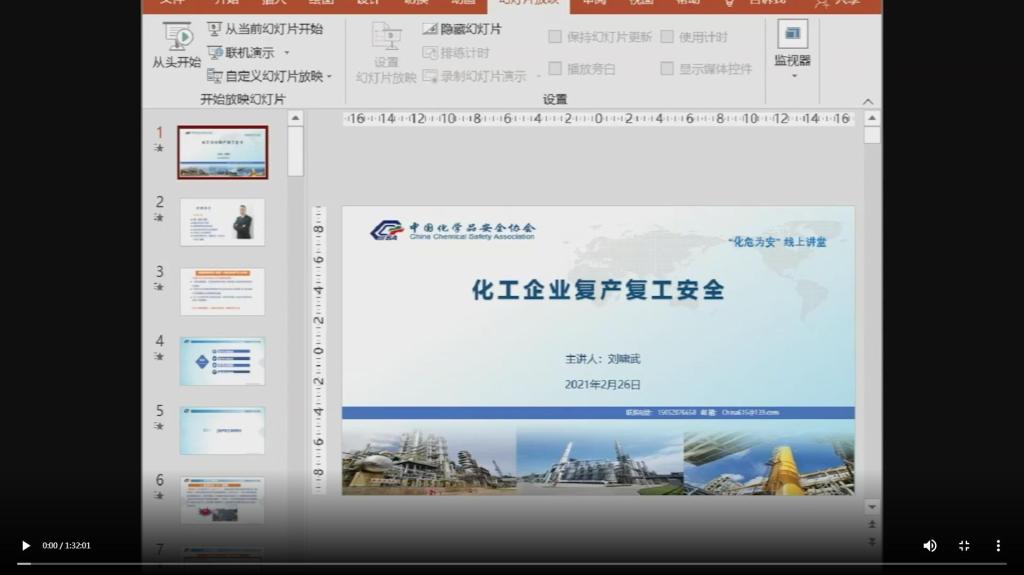Click the 隐藏幻灯片 icon

click(x=430, y=29)
